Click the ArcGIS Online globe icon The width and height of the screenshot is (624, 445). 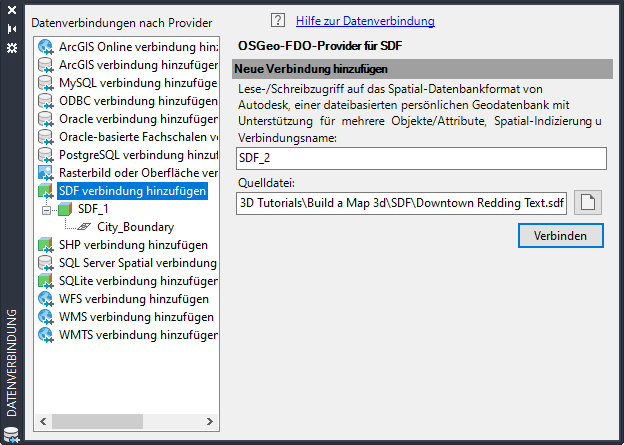coord(45,47)
